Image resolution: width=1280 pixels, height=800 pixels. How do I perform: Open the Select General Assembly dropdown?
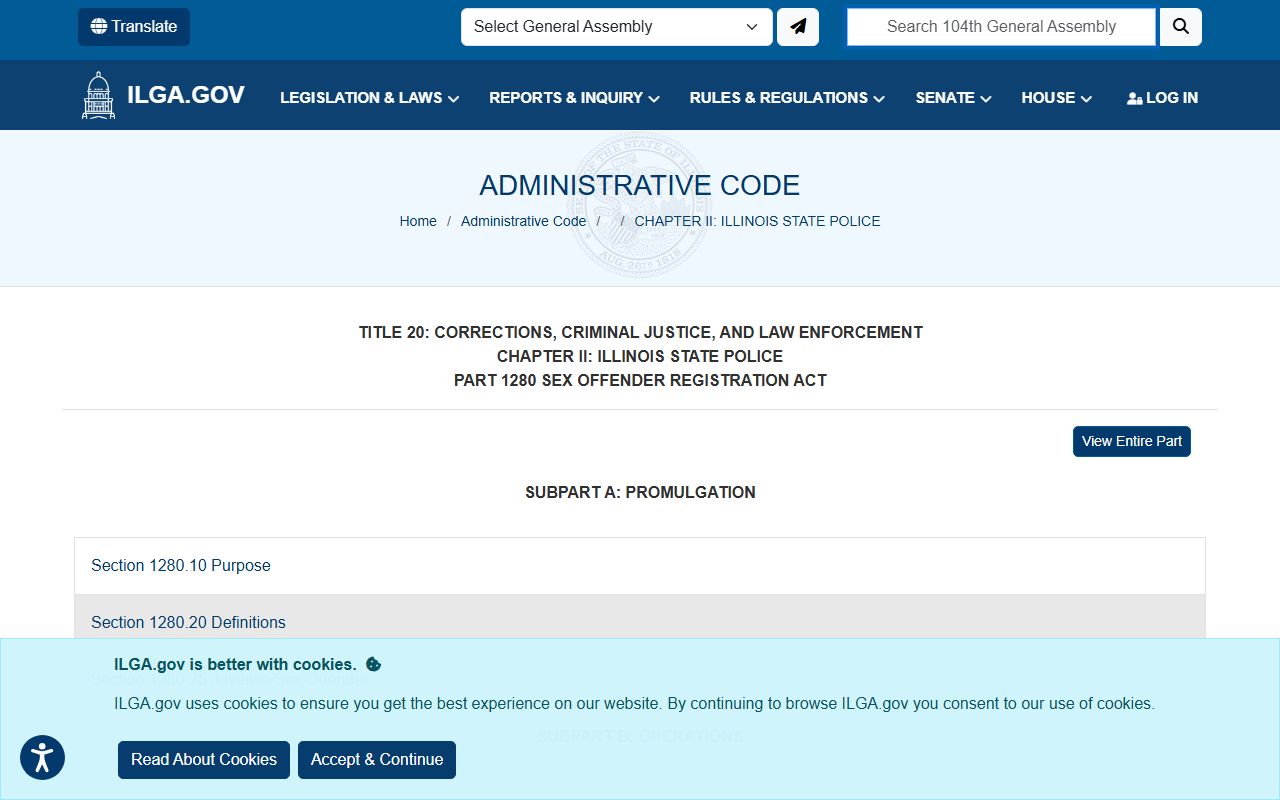coord(617,27)
